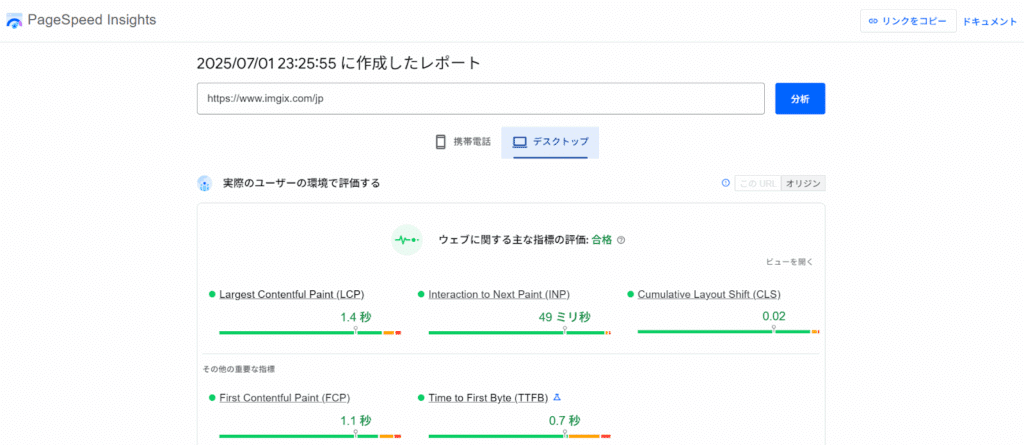The height and width of the screenshot is (445, 1024).
Task: Click the URL input field
Action: pyautogui.click(x=482, y=99)
